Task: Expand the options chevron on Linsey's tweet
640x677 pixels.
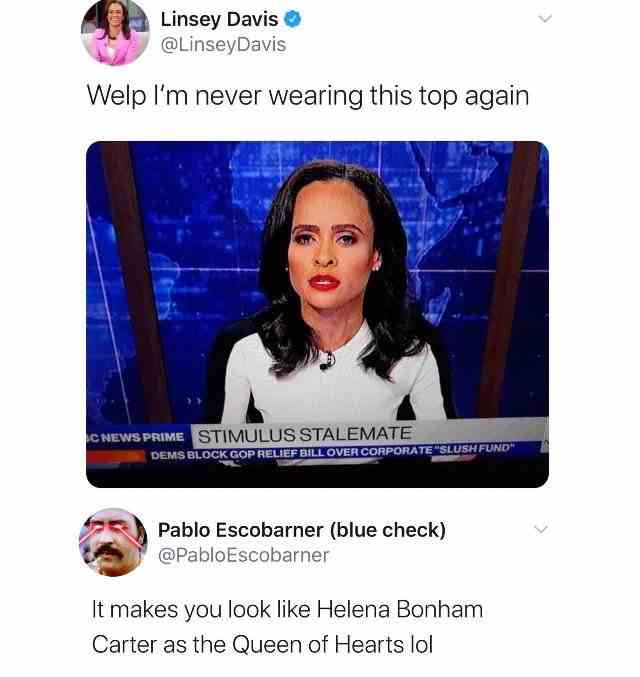Action: (x=545, y=18)
